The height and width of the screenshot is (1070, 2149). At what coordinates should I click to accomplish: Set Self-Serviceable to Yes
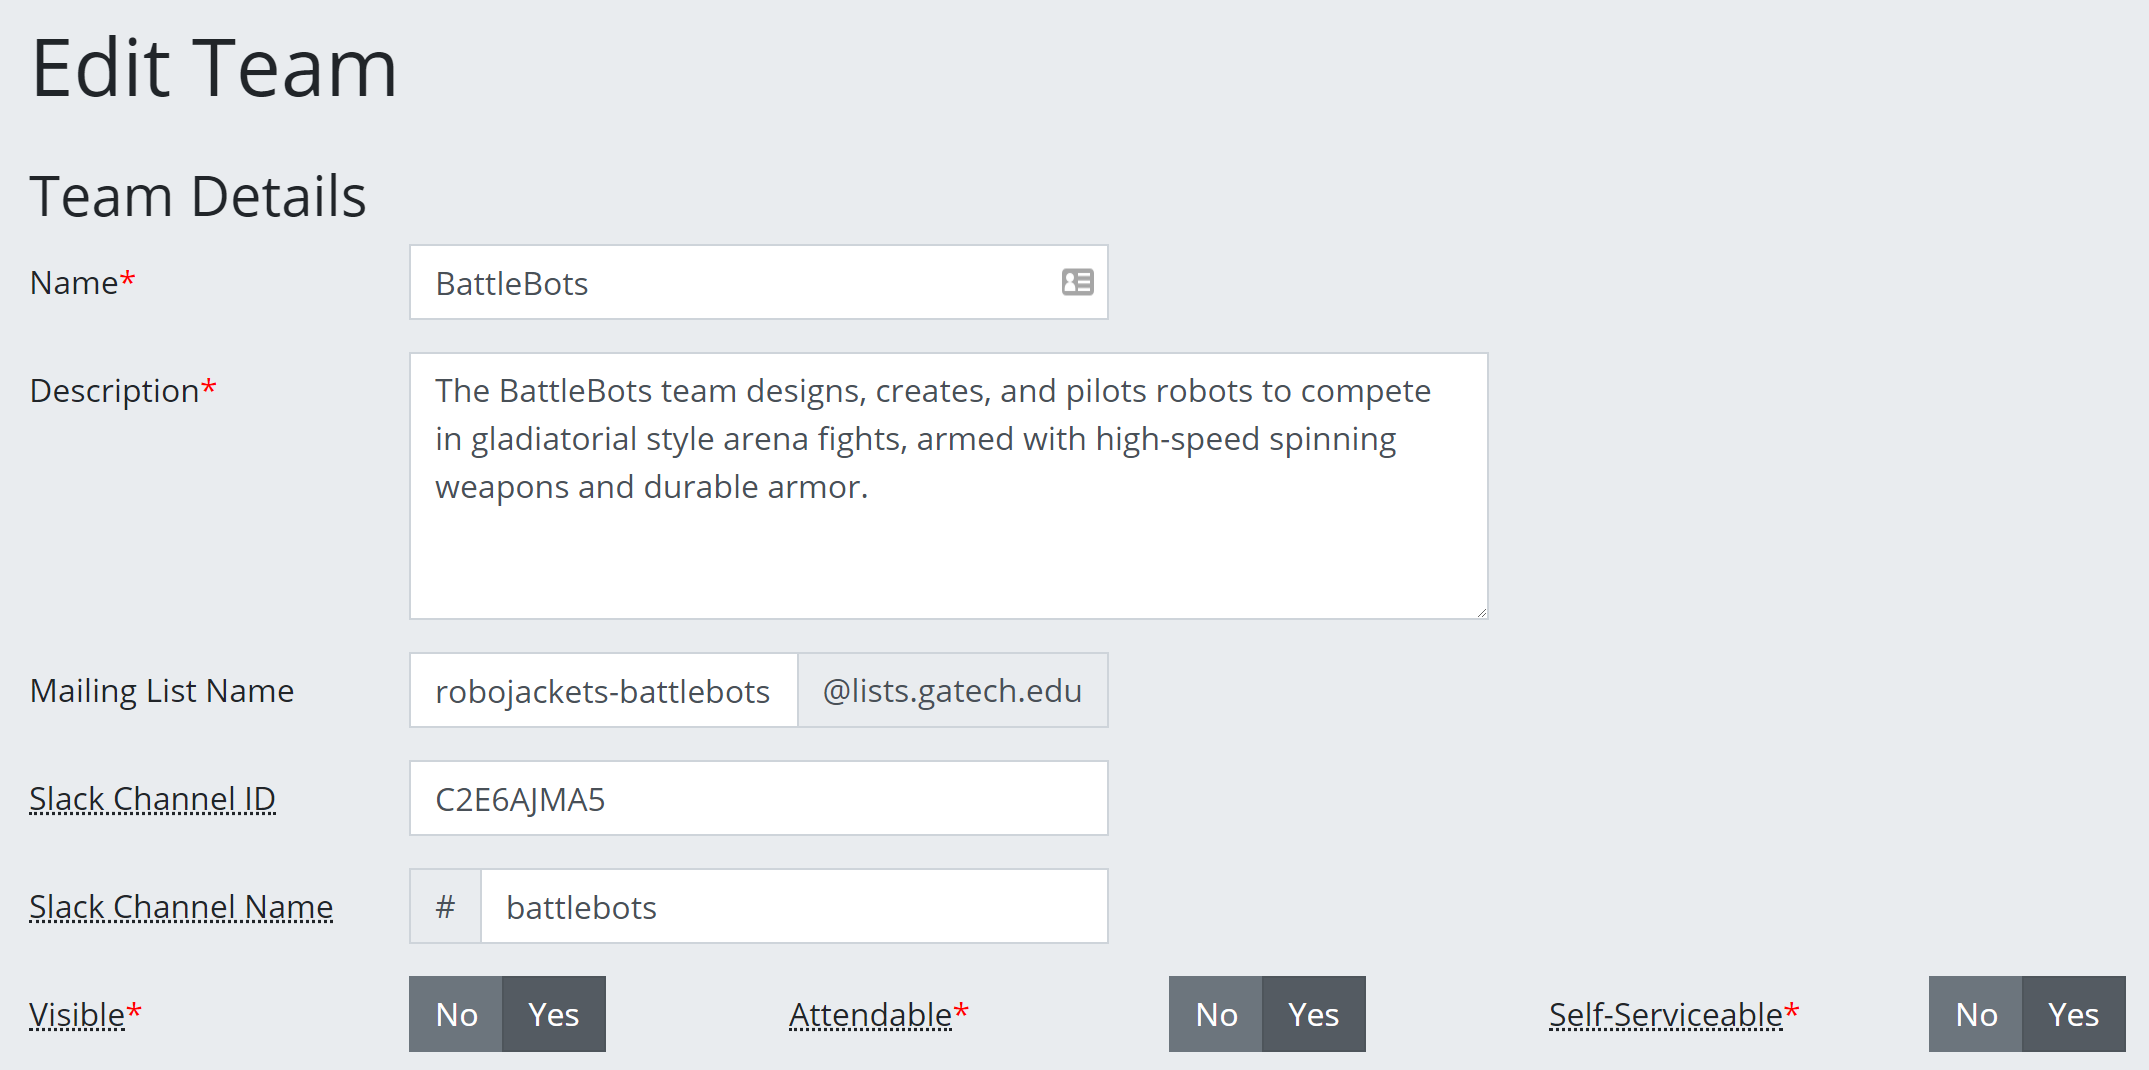[x=2074, y=1014]
